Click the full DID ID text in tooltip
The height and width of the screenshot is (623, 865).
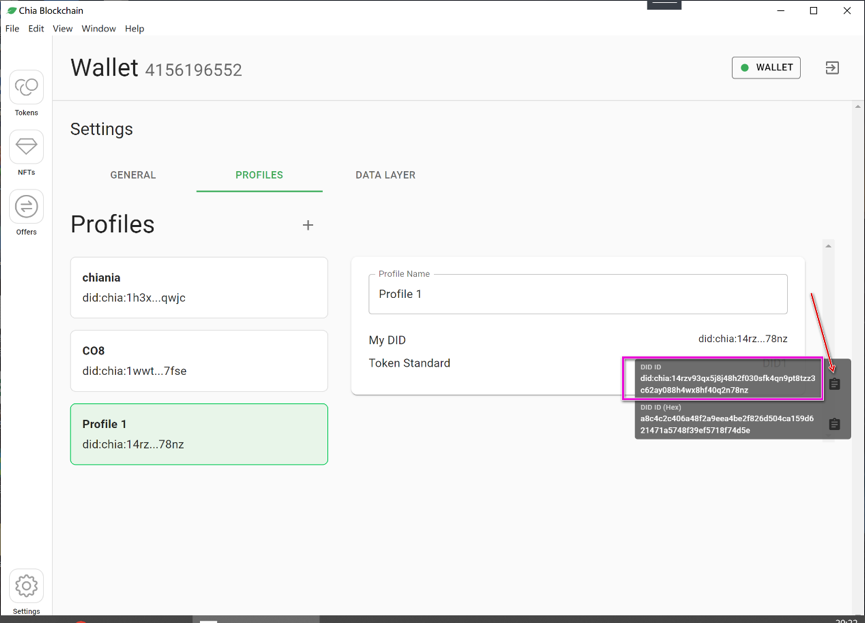tap(727, 384)
